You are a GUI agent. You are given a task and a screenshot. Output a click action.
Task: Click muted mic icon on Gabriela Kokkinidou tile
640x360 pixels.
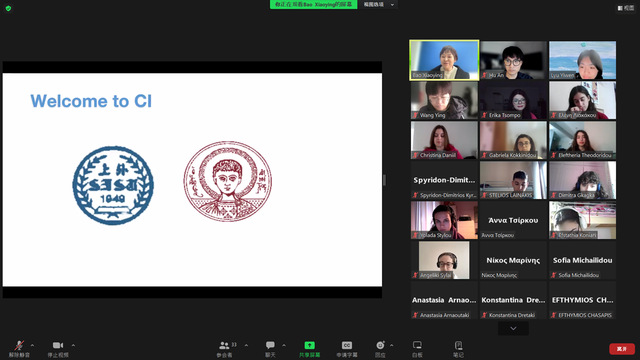(x=484, y=155)
